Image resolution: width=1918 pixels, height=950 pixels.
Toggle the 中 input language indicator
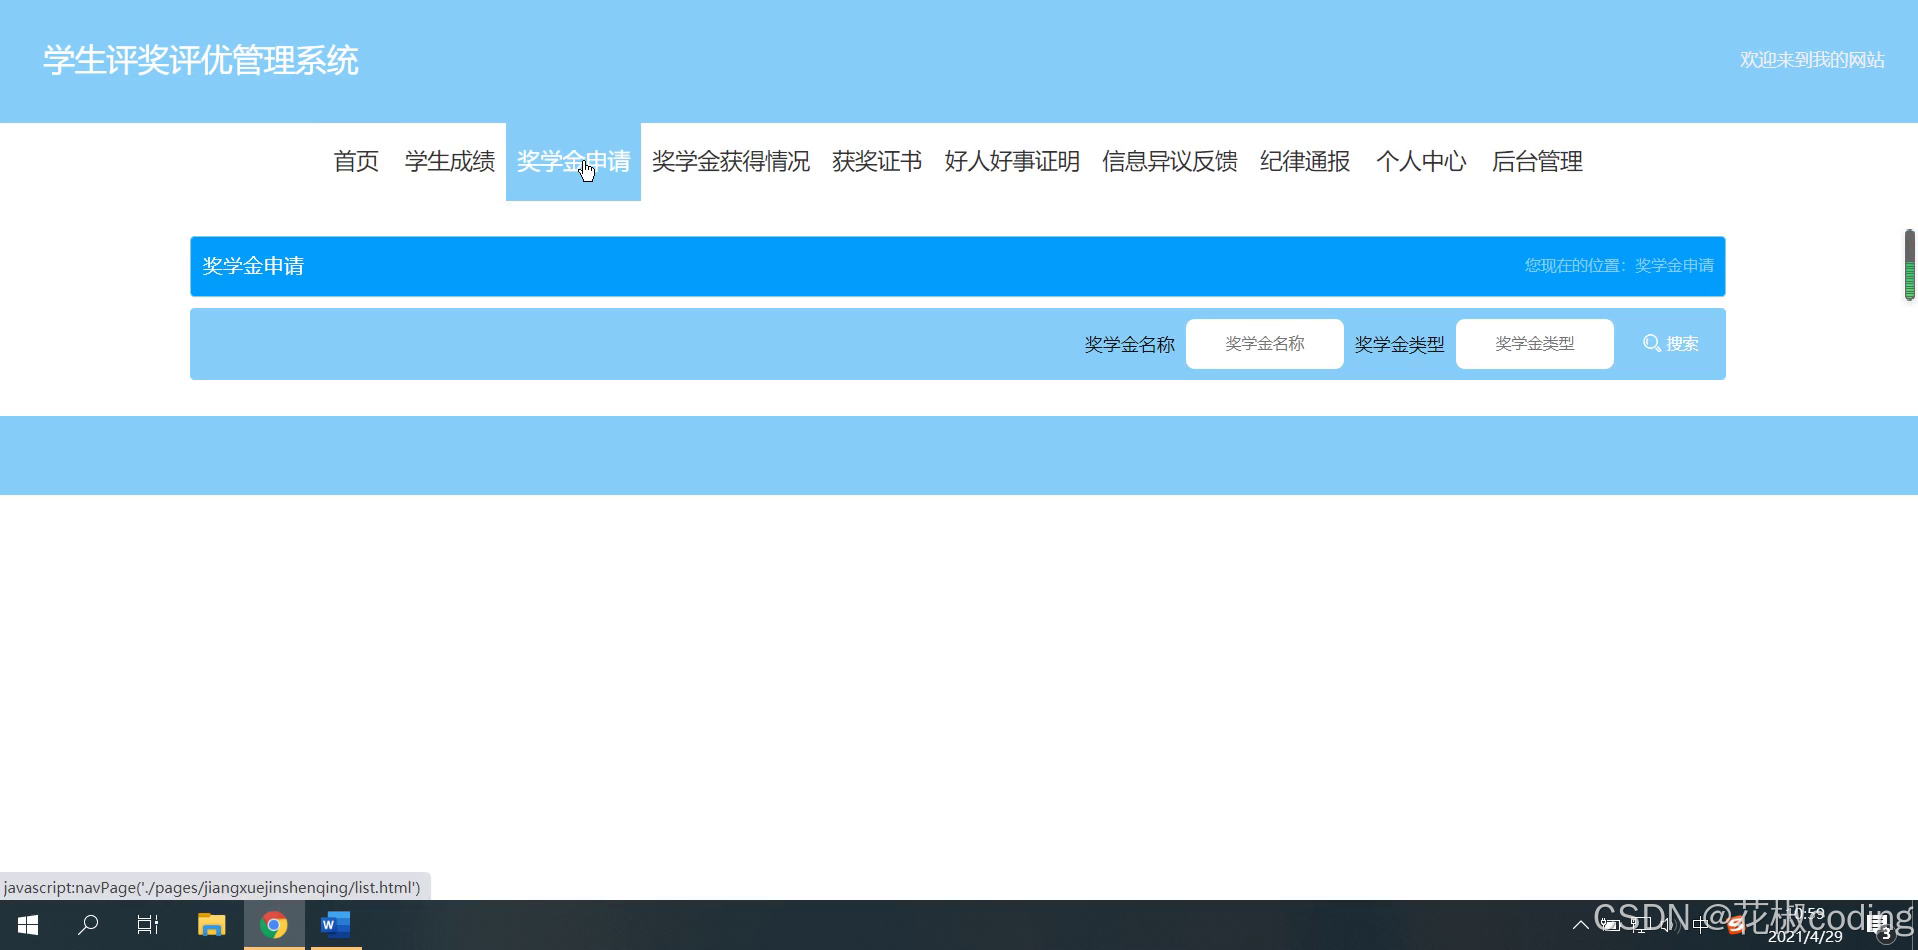click(1700, 925)
